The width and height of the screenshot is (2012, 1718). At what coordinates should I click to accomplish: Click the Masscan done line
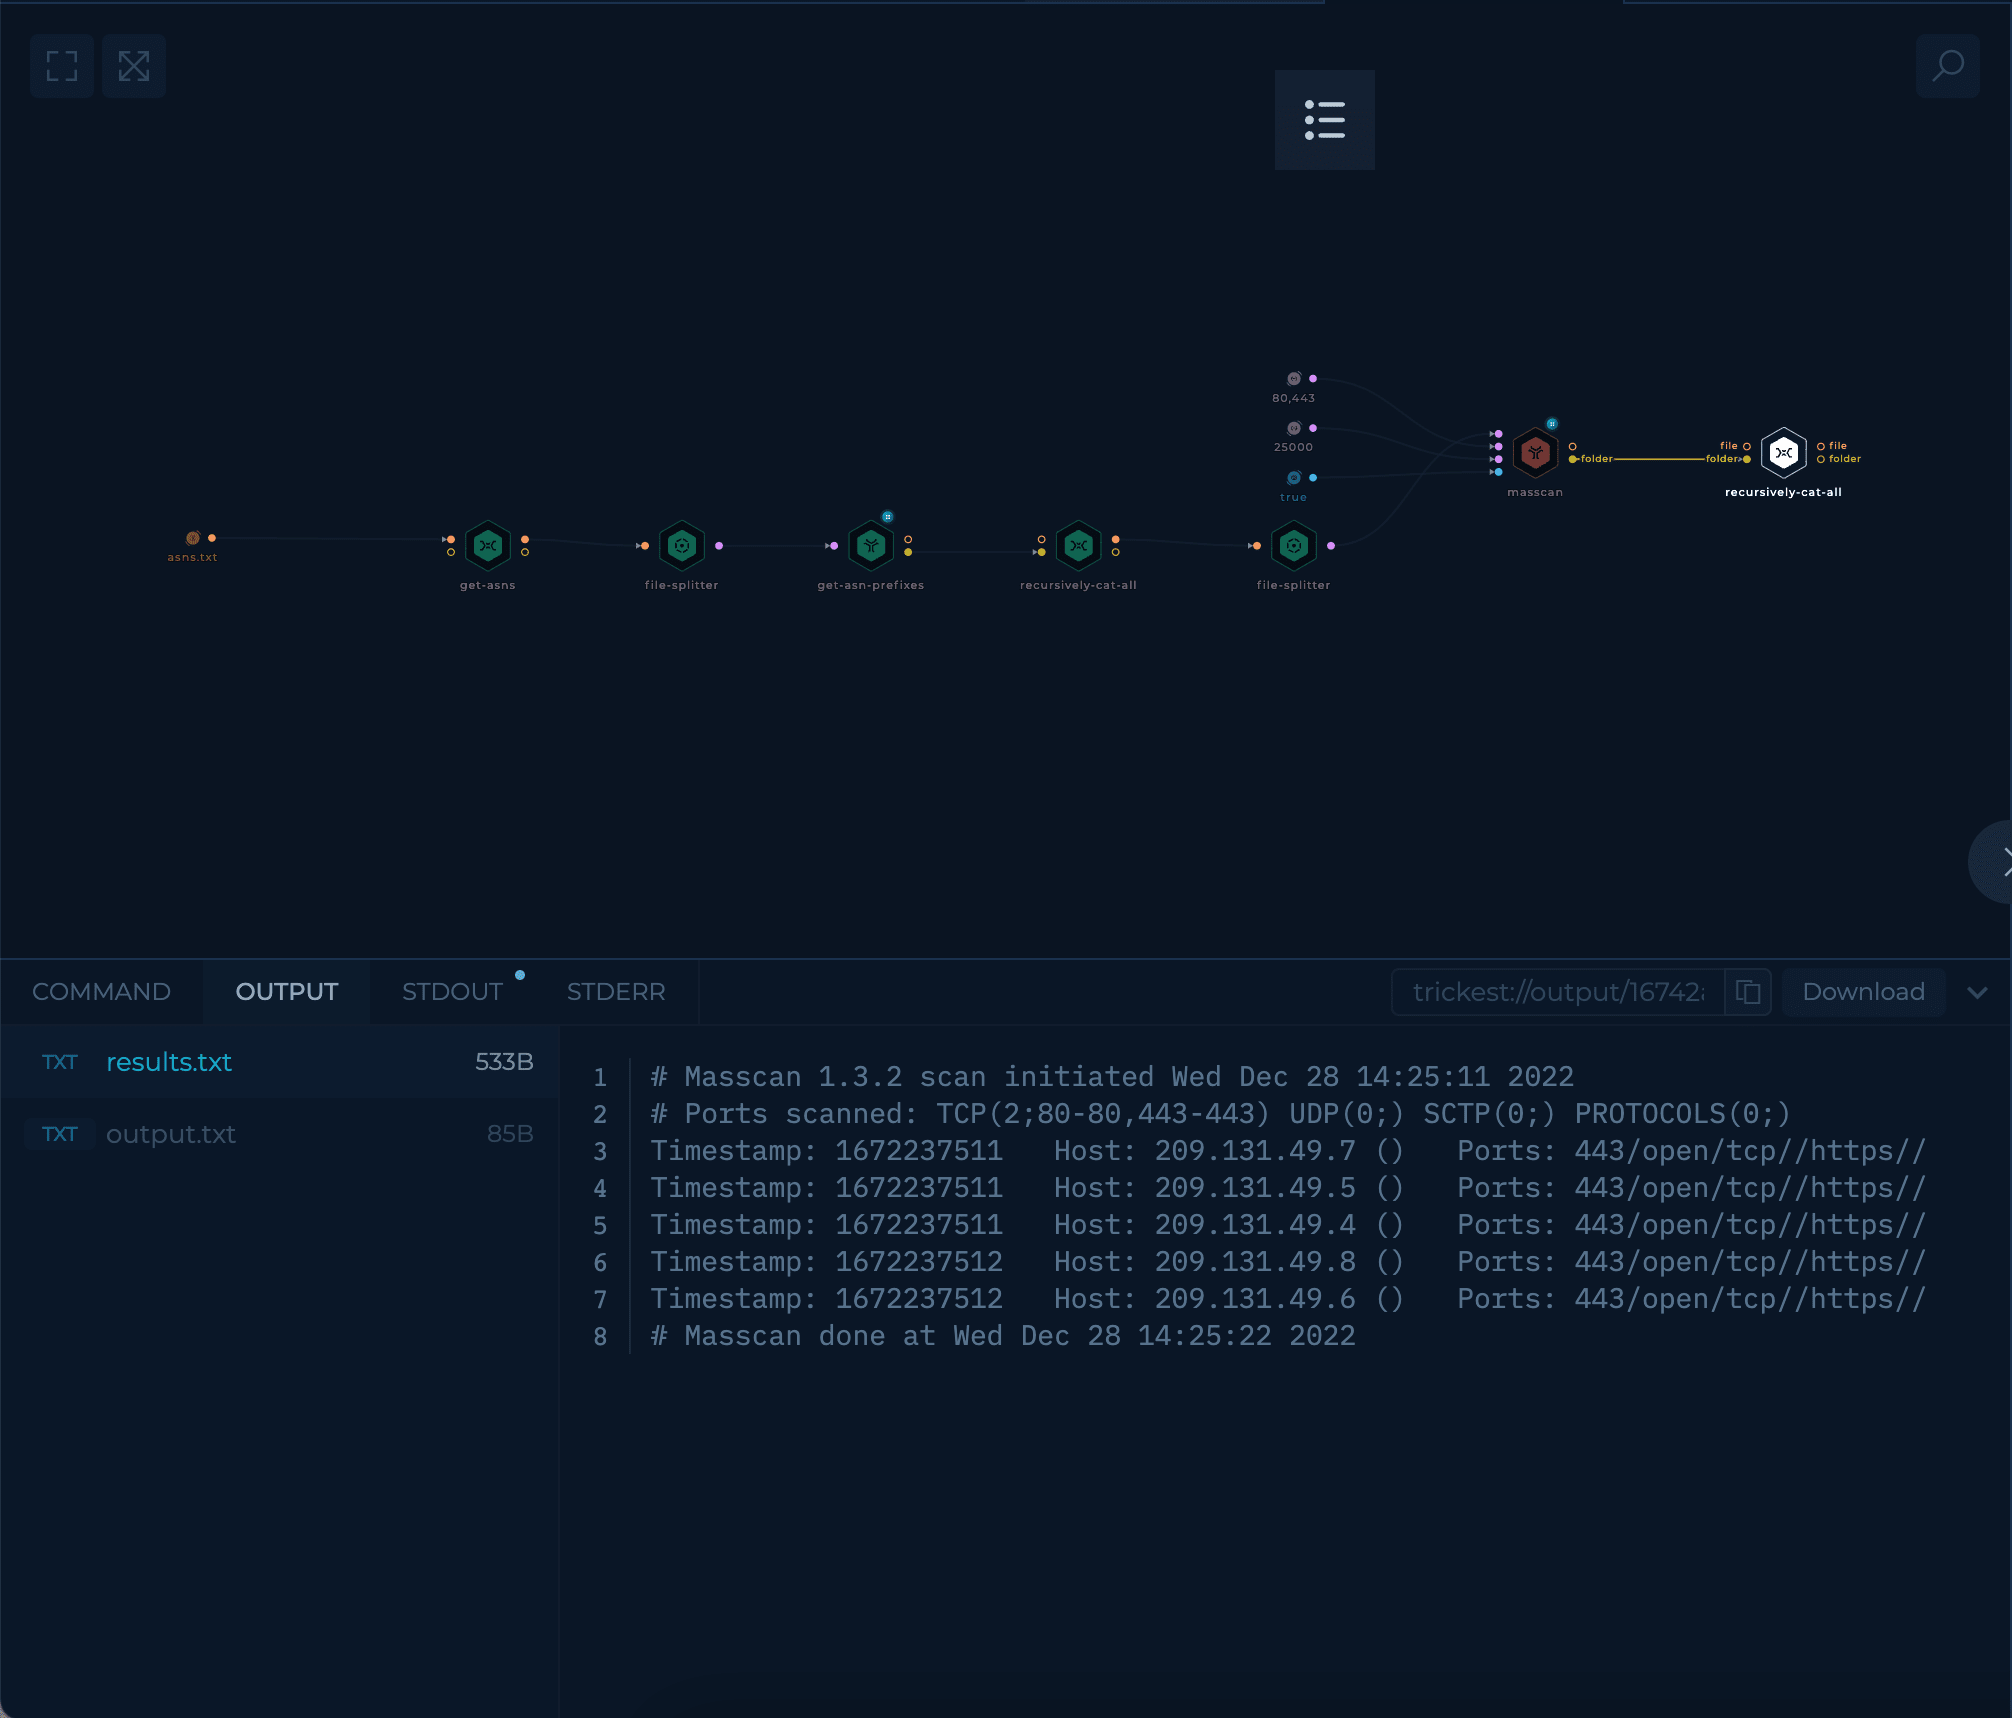[x=1003, y=1336]
